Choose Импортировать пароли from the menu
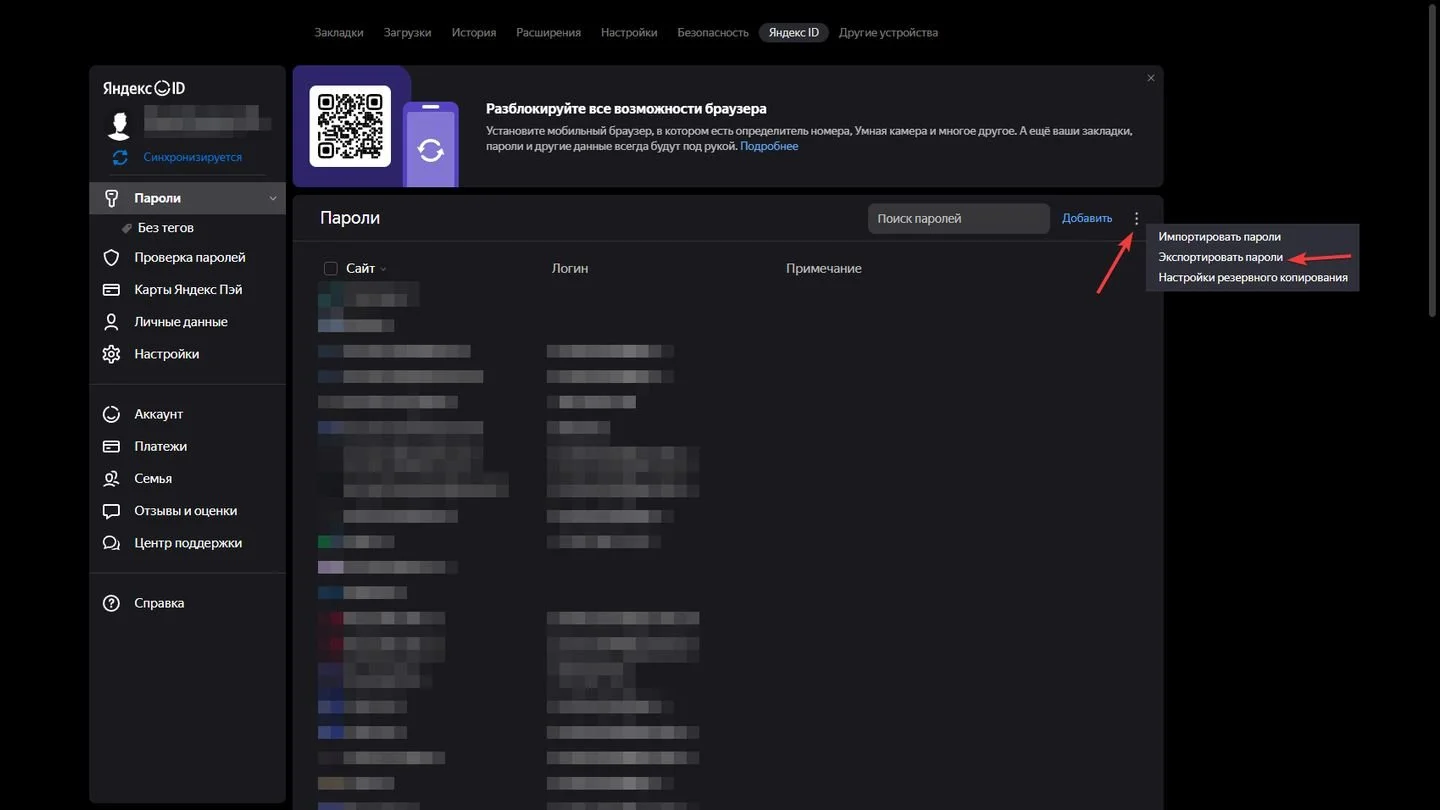This screenshot has height=810, width=1440. coord(1219,237)
